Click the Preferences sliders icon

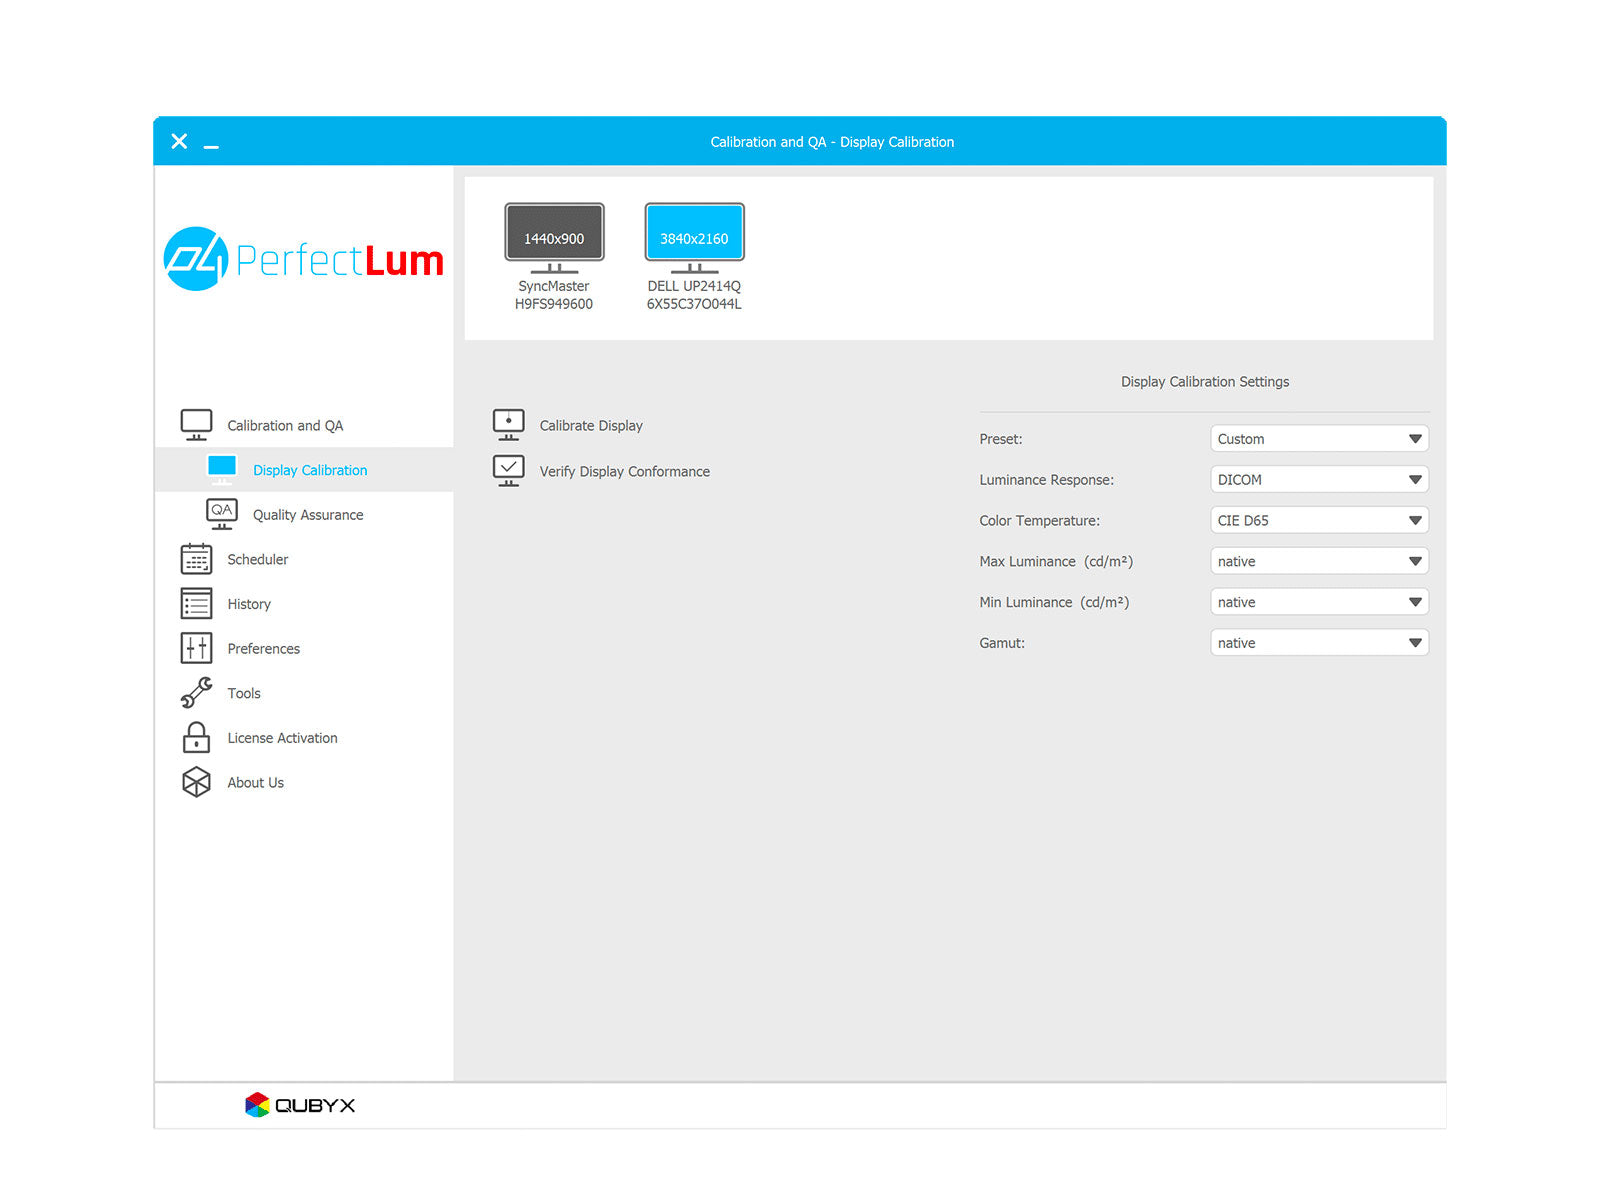pyautogui.click(x=196, y=648)
